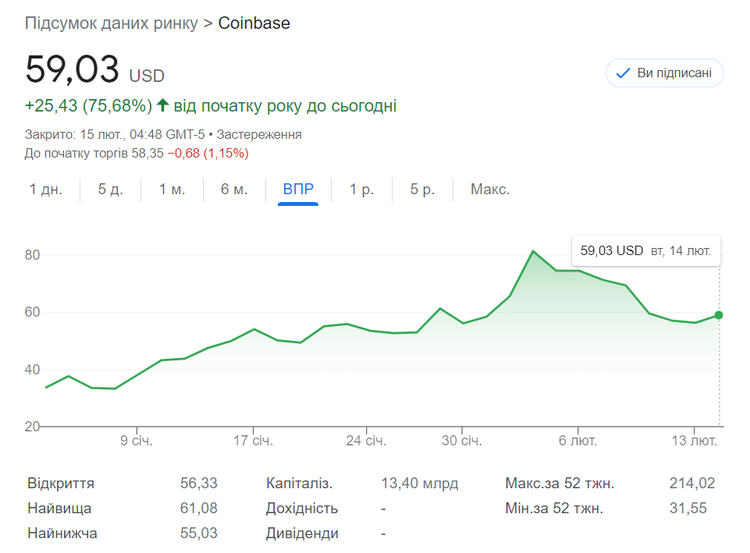Open the '1 р.' one-year tab
The image size is (750, 553).
[362, 189]
